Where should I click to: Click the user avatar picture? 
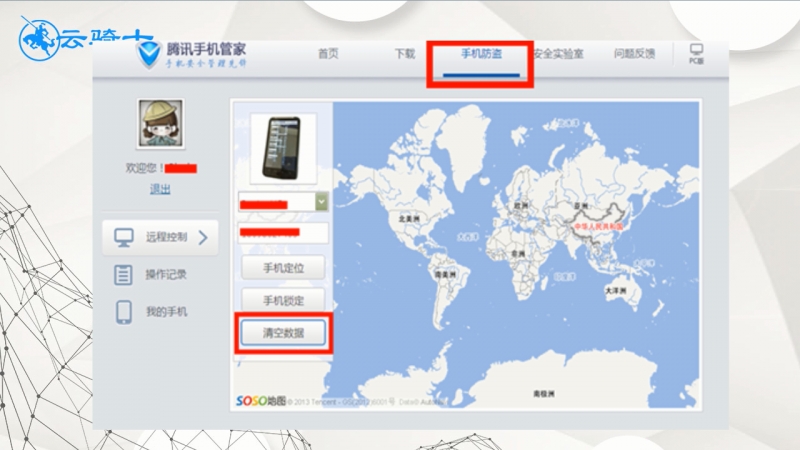pos(161,123)
